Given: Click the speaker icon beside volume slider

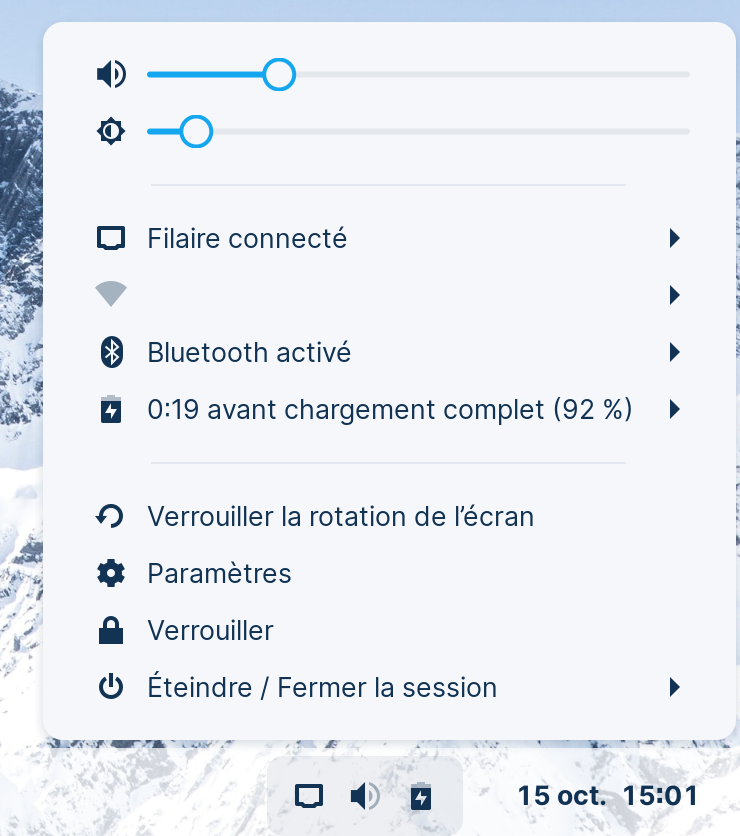Looking at the screenshot, I should pyautogui.click(x=111, y=75).
